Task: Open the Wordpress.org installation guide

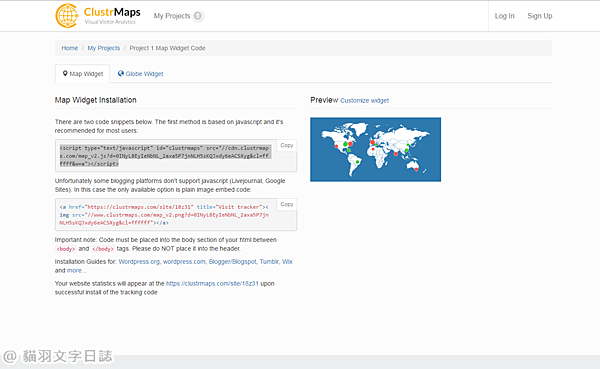Action: coord(139,262)
